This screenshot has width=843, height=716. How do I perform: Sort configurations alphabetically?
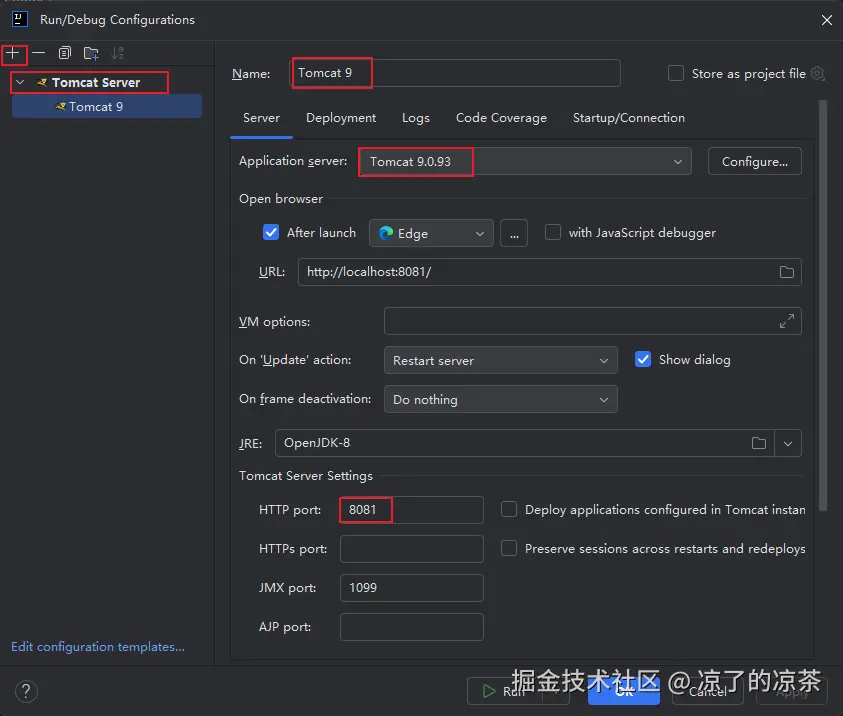pyautogui.click(x=117, y=53)
